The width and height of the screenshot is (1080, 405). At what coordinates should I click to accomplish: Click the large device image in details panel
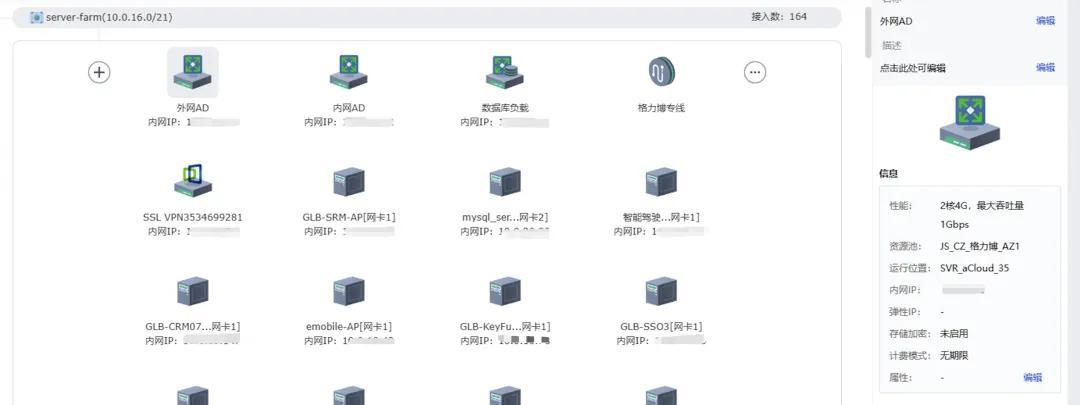pos(970,123)
